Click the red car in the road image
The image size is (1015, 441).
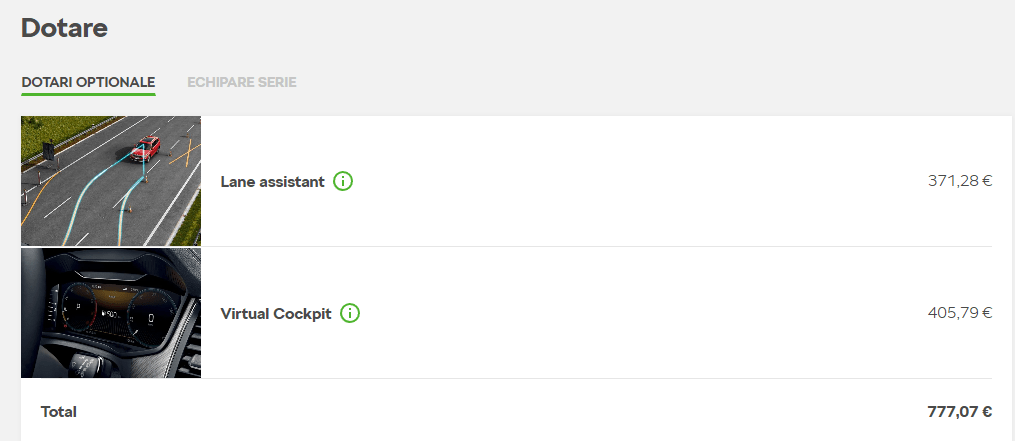point(146,149)
